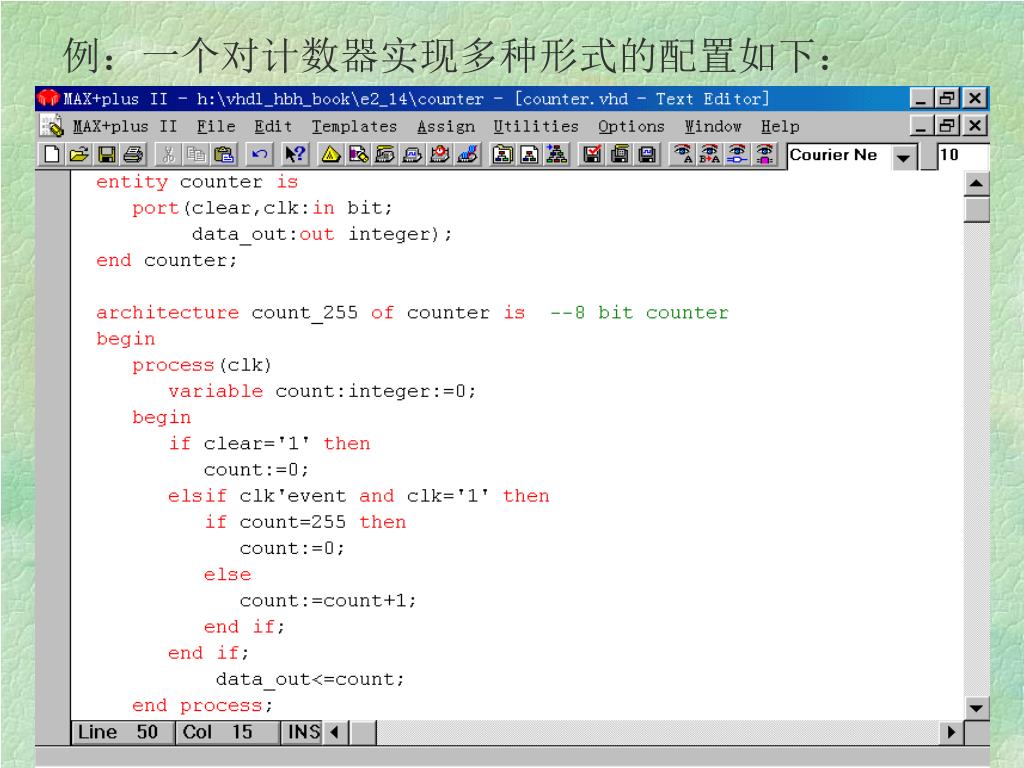Click the project name hierarchy icon
Image resolution: width=1024 pixels, height=768 pixels.
pos(502,155)
